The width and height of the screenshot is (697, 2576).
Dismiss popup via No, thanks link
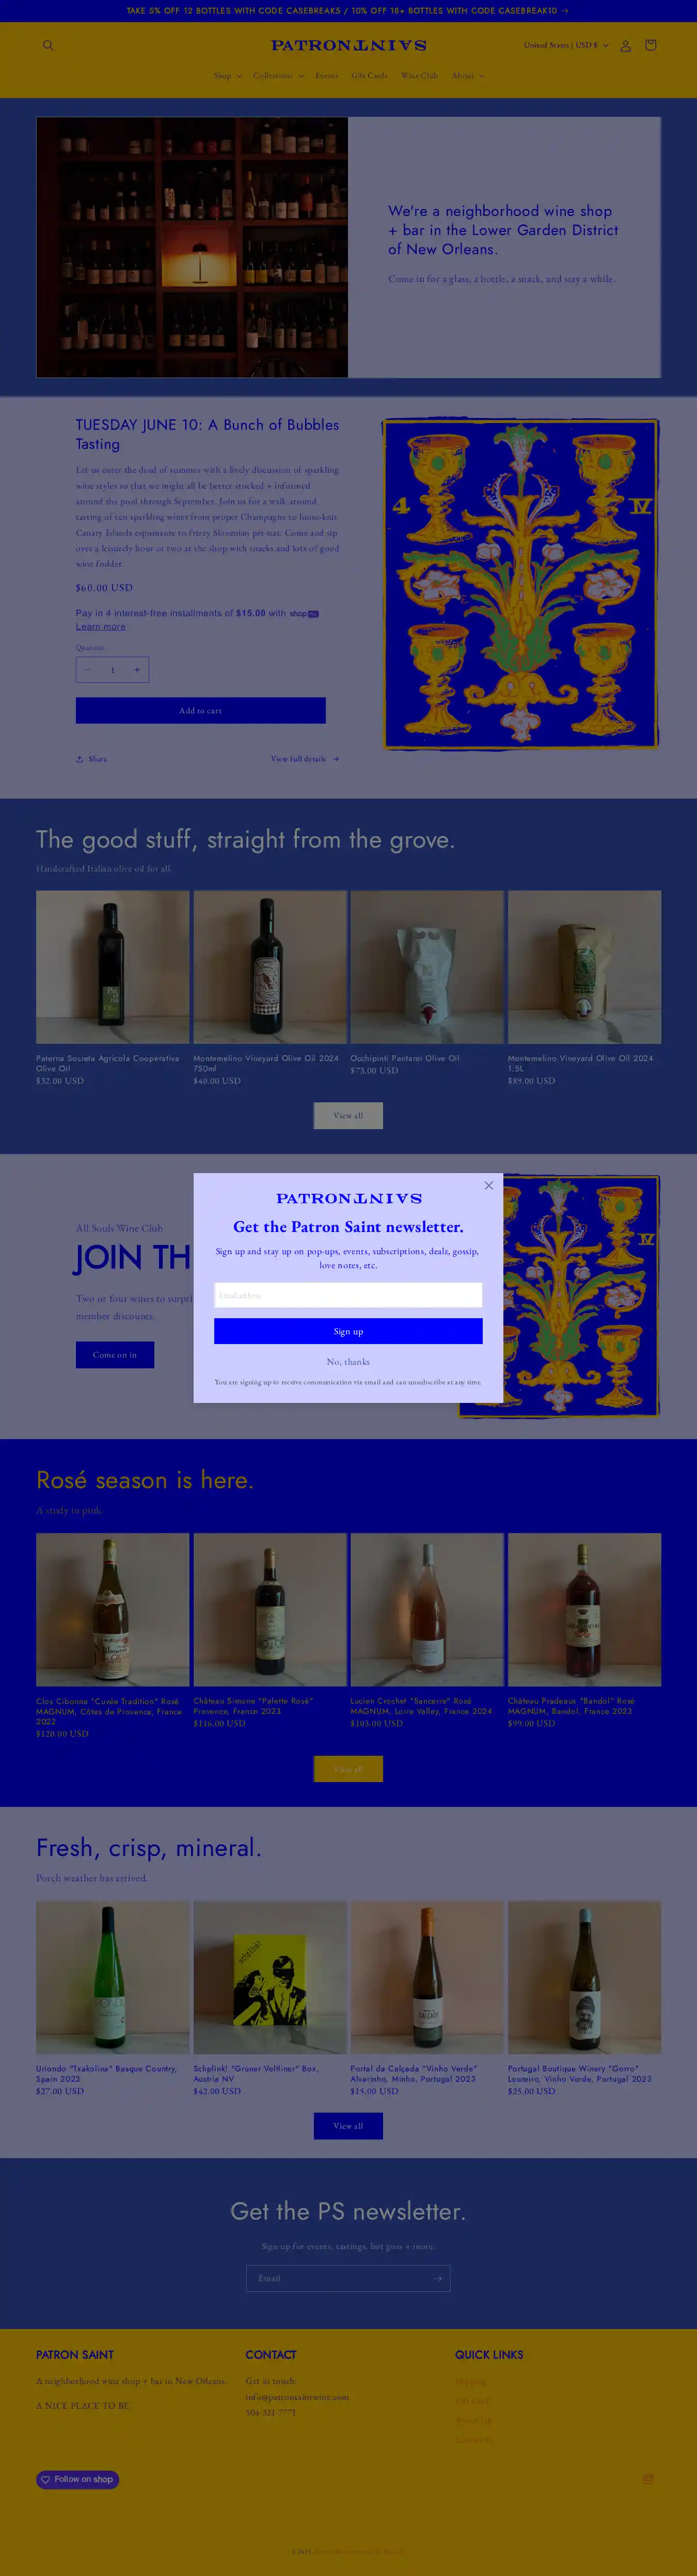[348, 1362]
